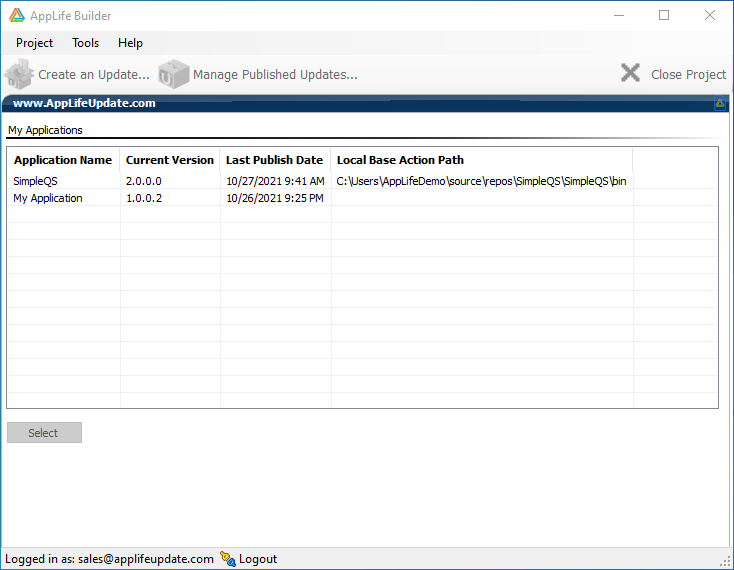Viewport: 734px width, 570px height.
Task: Click the AppLife Builder logo in title bar
Action: point(16,15)
